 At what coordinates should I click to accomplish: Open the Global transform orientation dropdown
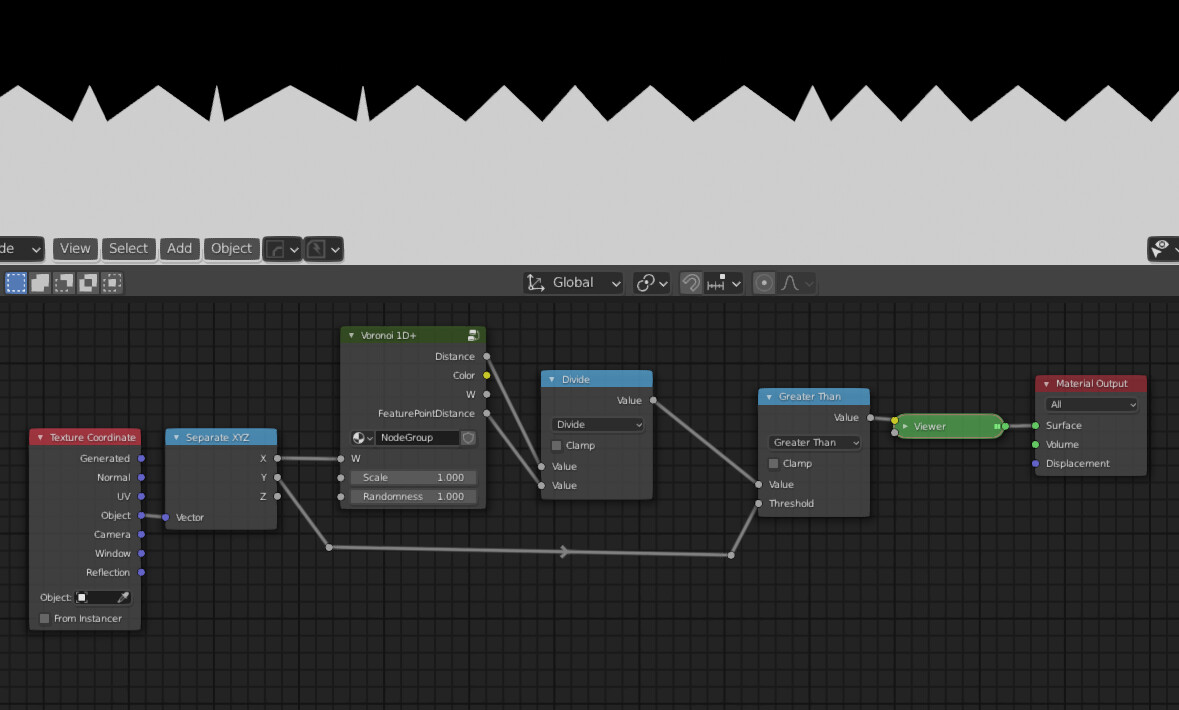coord(573,283)
